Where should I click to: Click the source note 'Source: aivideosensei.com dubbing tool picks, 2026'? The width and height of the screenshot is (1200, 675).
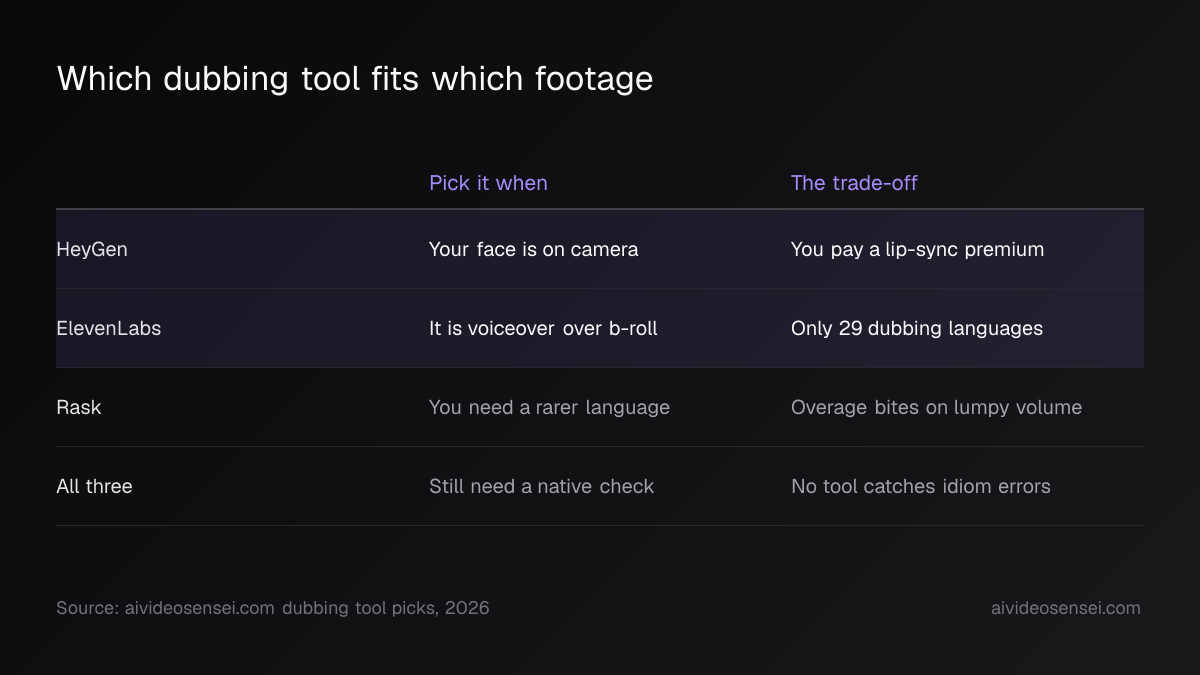(273, 608)
